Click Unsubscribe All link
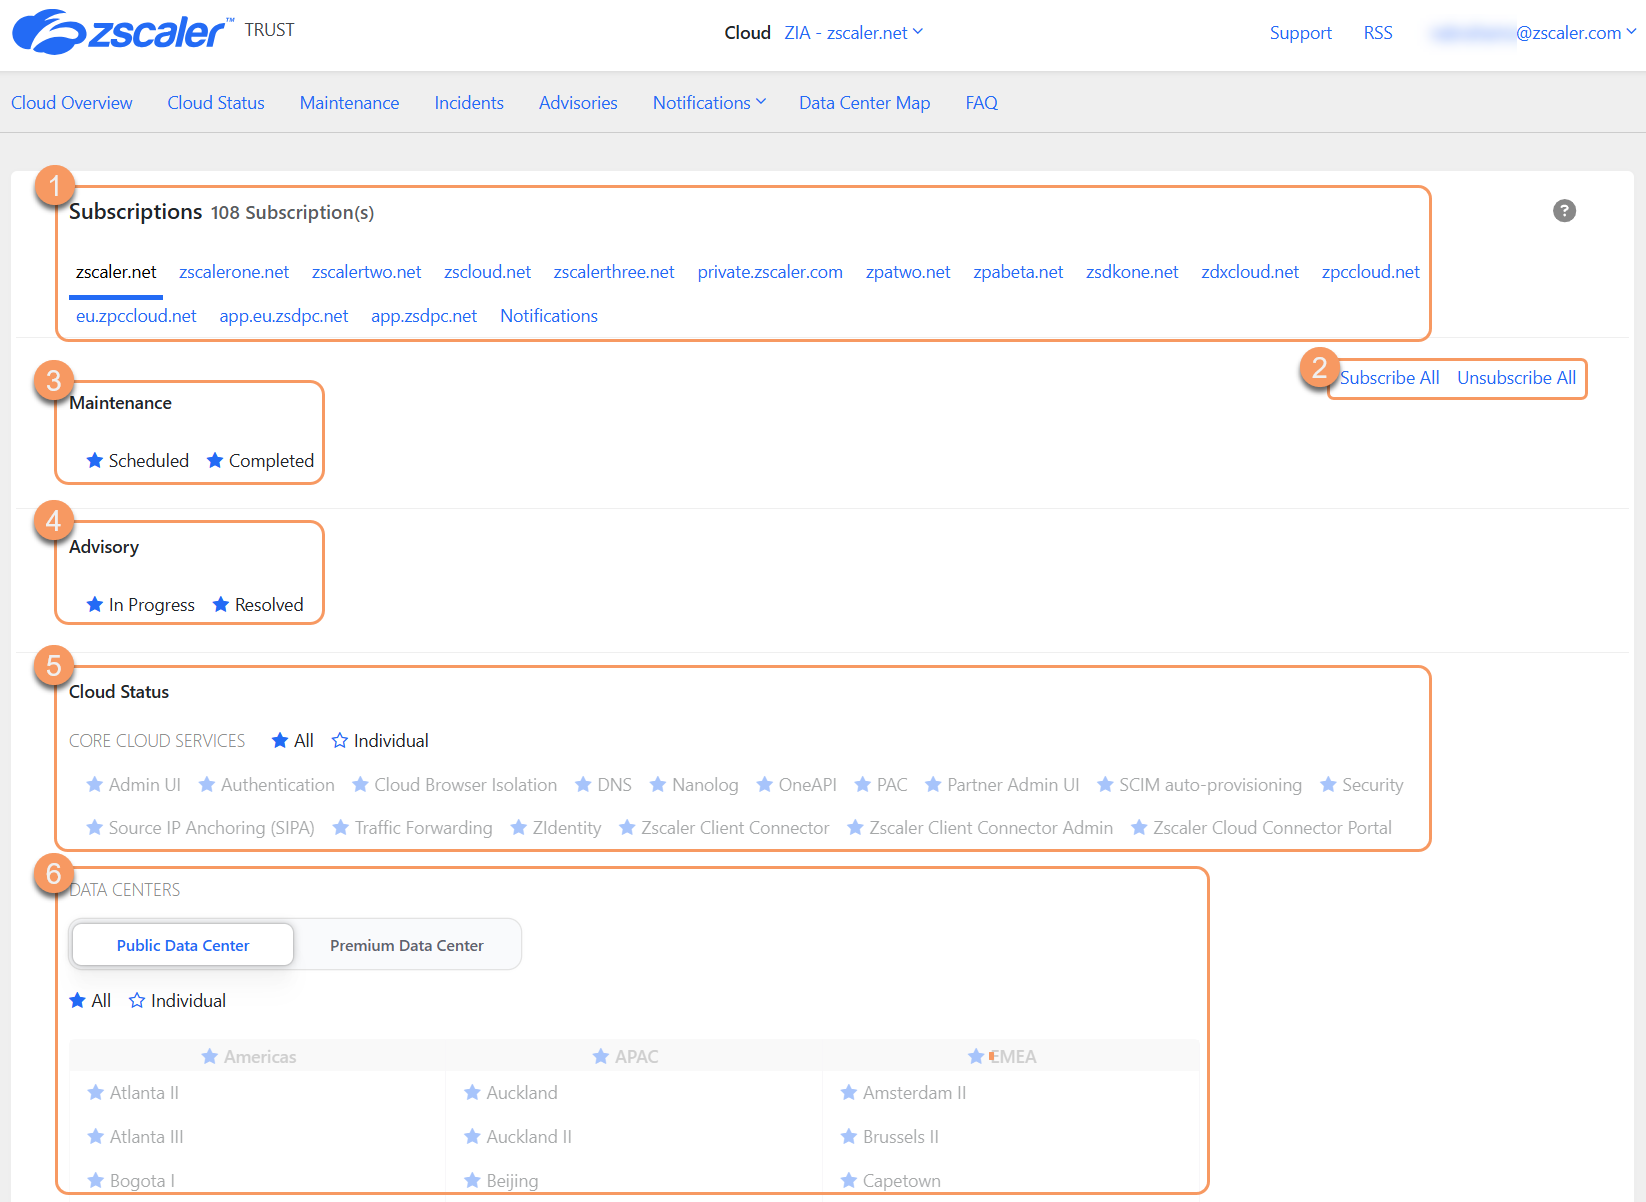Image resolution: width=1646 pixels, height=1202 pixels. tap(1516, 378)
